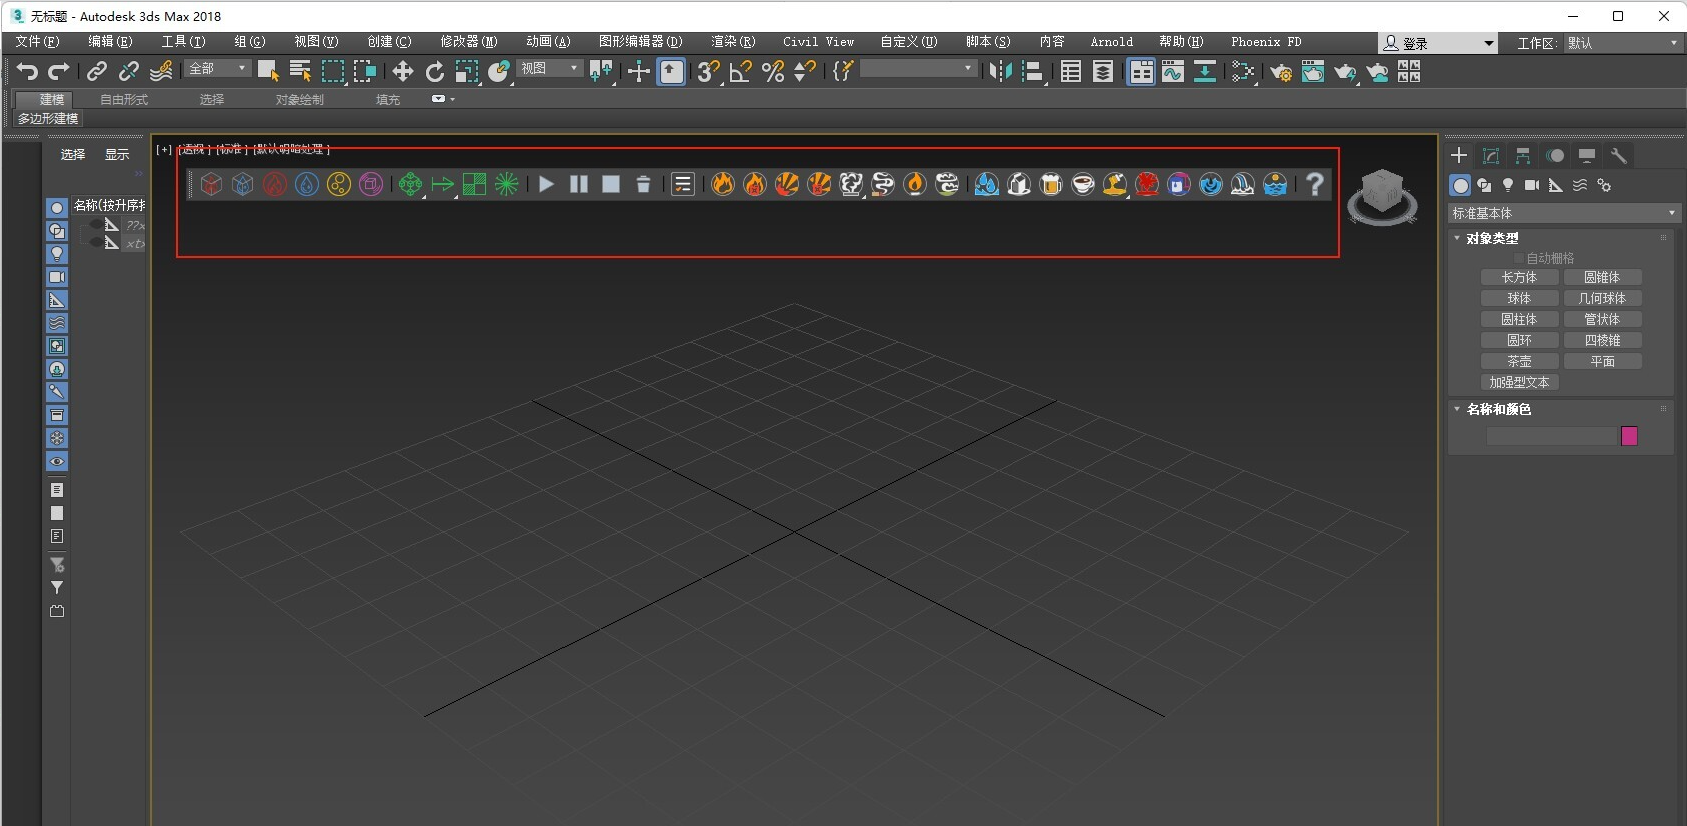This screenshot has height=826, width=1687.
Task: Click the Phoenix FD start simulation play button
Action: coord(546,184)
